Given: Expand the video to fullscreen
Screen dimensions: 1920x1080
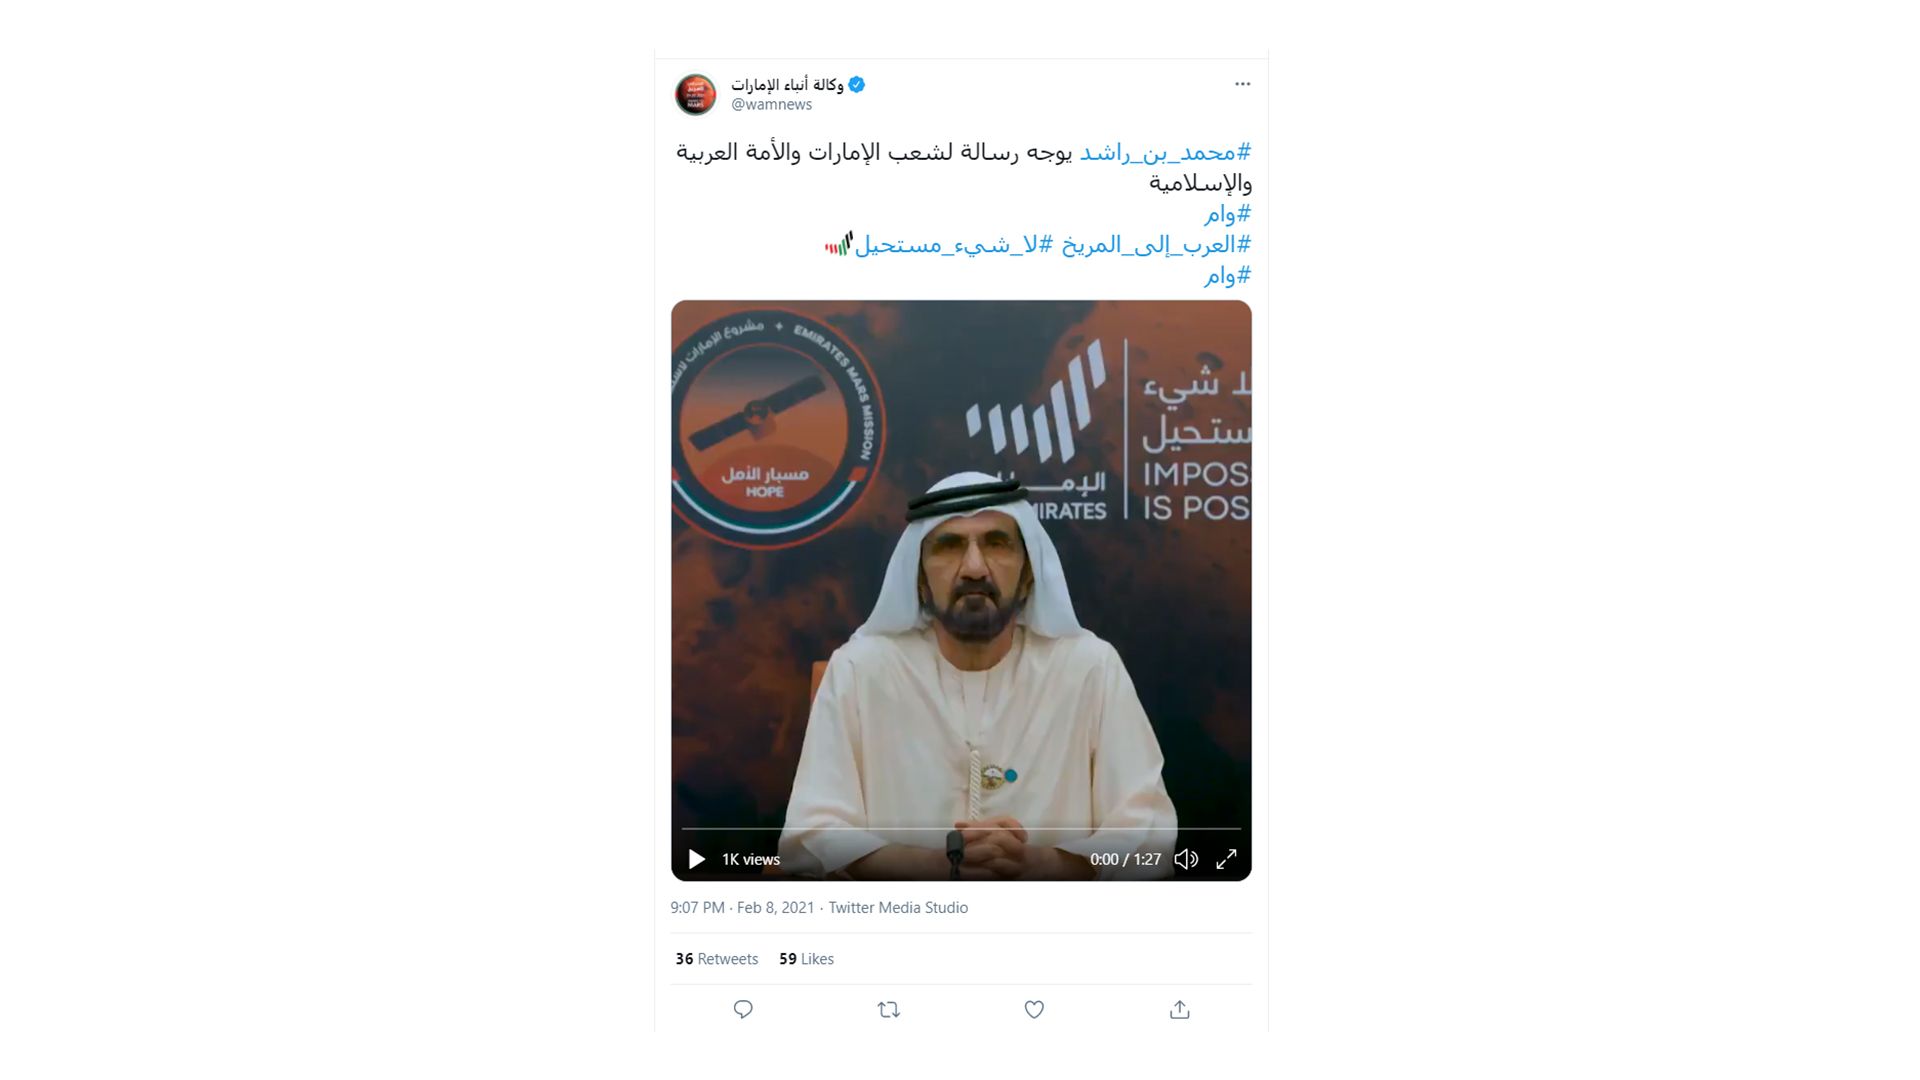Looking at the screenshot, I should tap(1227, 859).
